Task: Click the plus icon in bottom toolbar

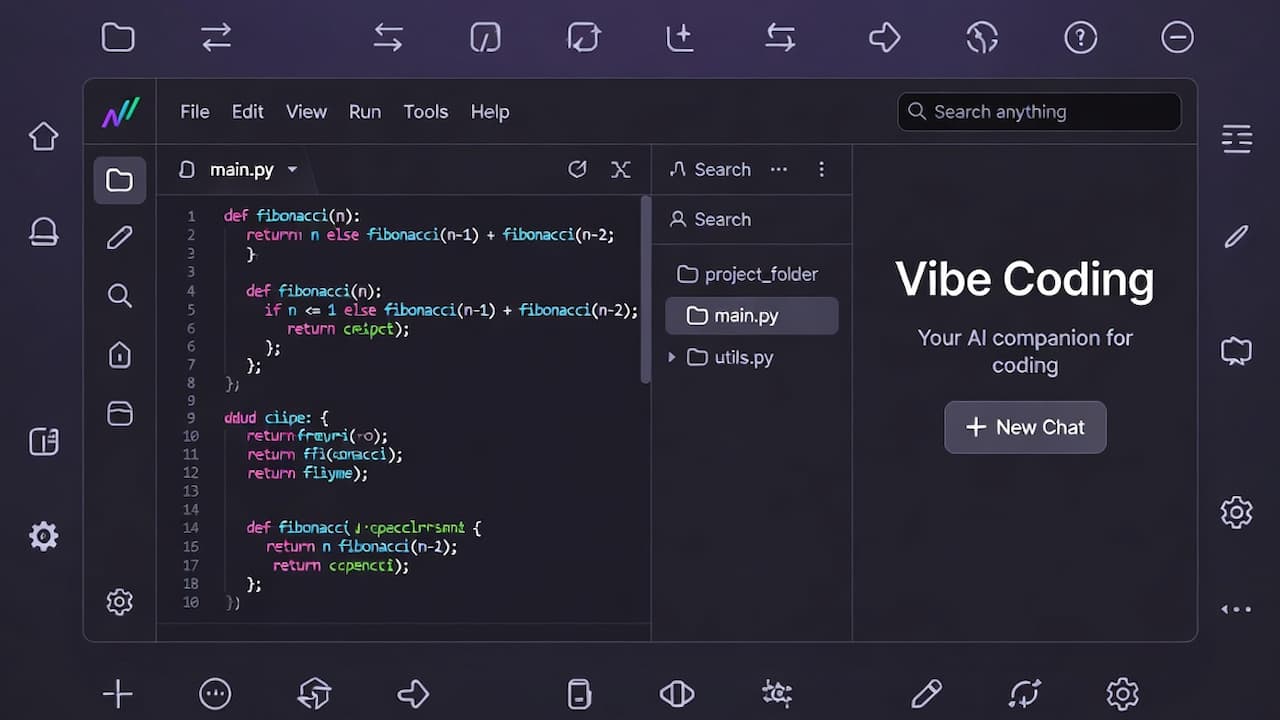Action: (117, 693)
